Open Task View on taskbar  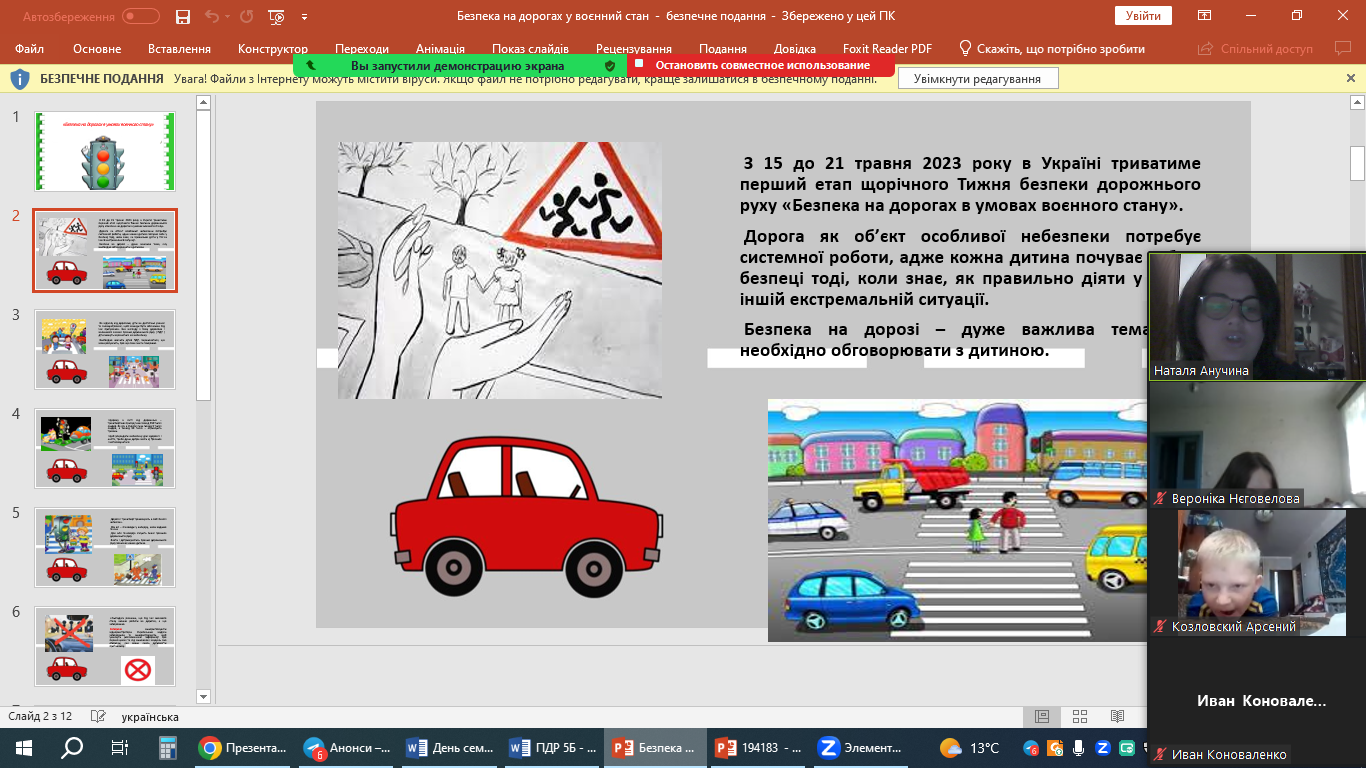click(119, 747)
